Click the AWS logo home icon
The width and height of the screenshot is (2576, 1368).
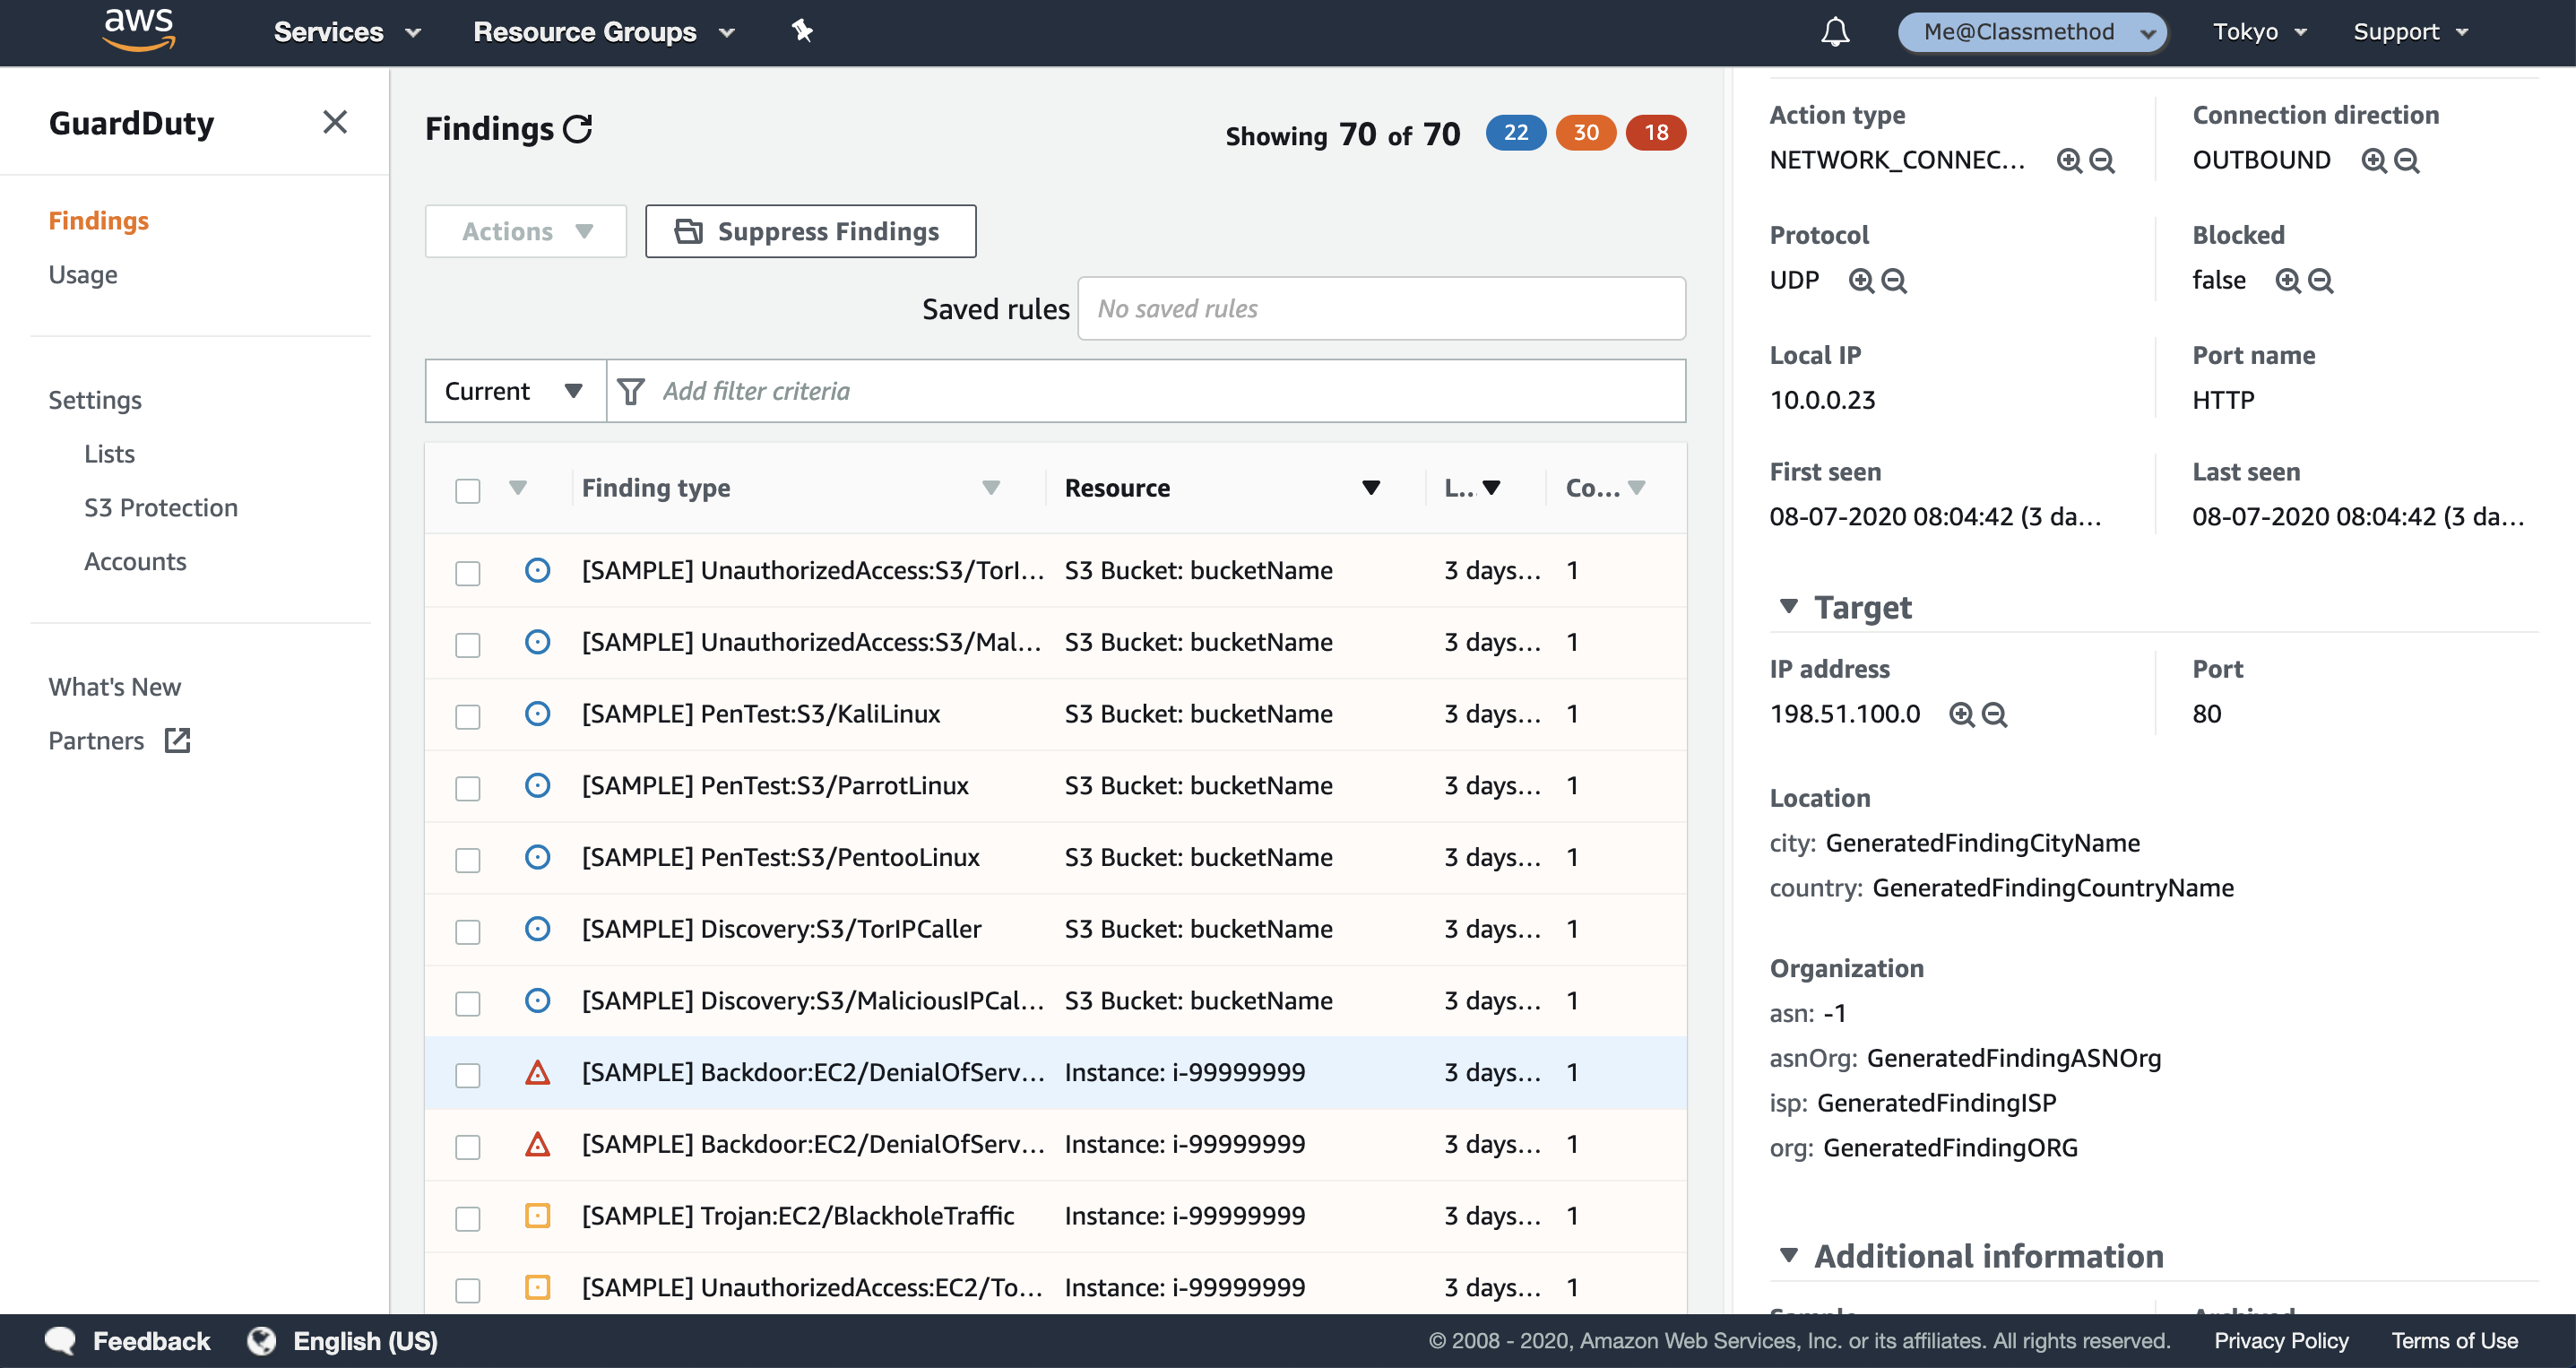click(139, 30)
